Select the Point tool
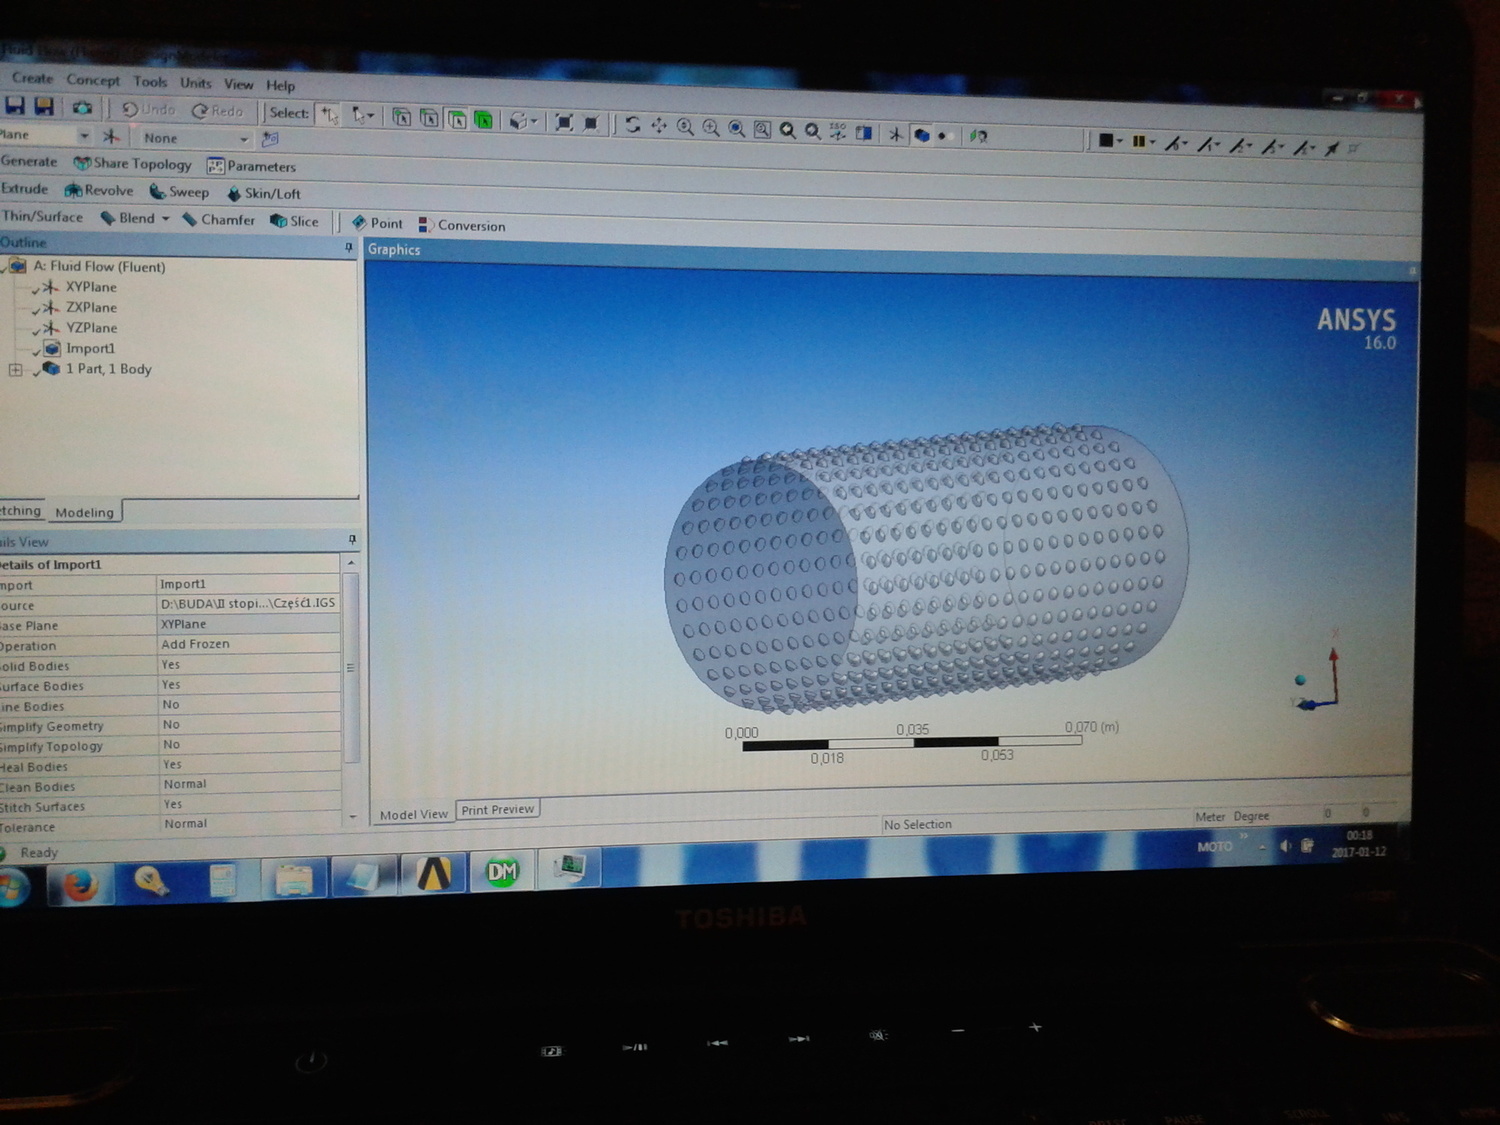Image resolution: width=1500 pixels, height=1125 pixels. [377, 223]
